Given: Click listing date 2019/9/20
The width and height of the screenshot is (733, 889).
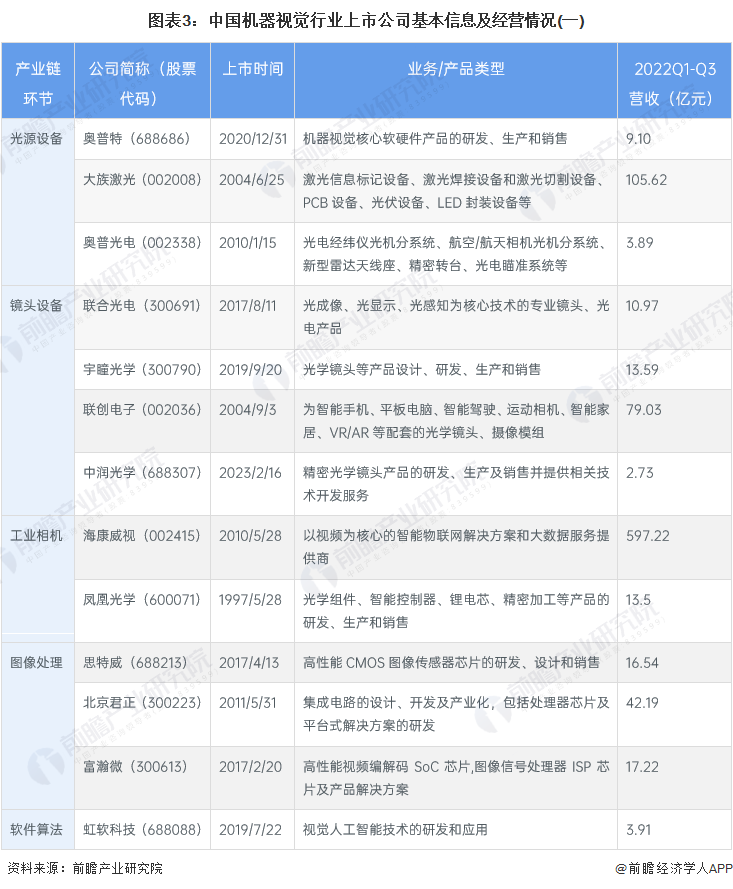Looking at the screenshot, I should tap(251, 370).
